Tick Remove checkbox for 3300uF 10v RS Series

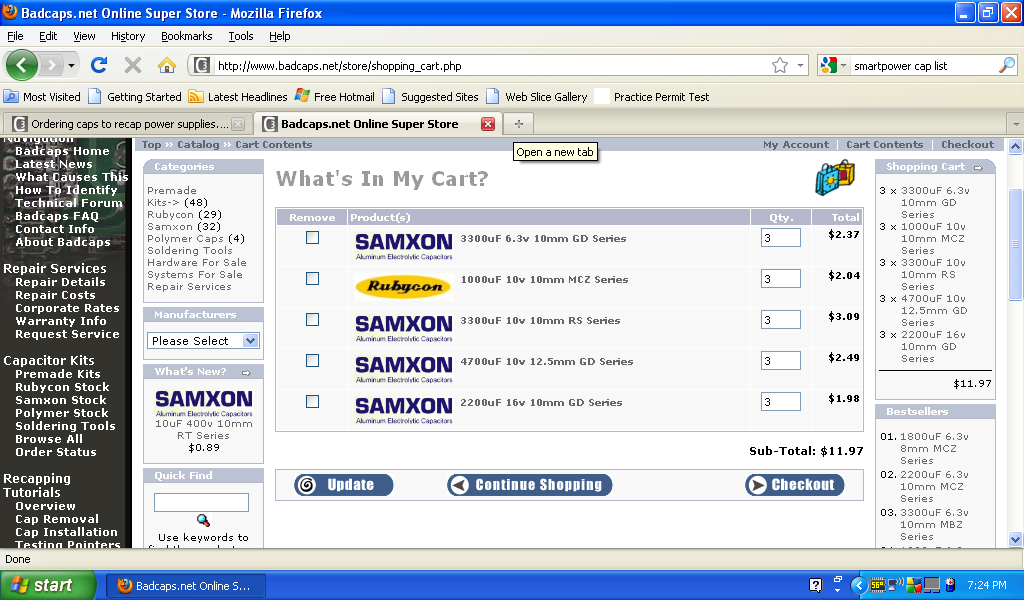(312, 320)
